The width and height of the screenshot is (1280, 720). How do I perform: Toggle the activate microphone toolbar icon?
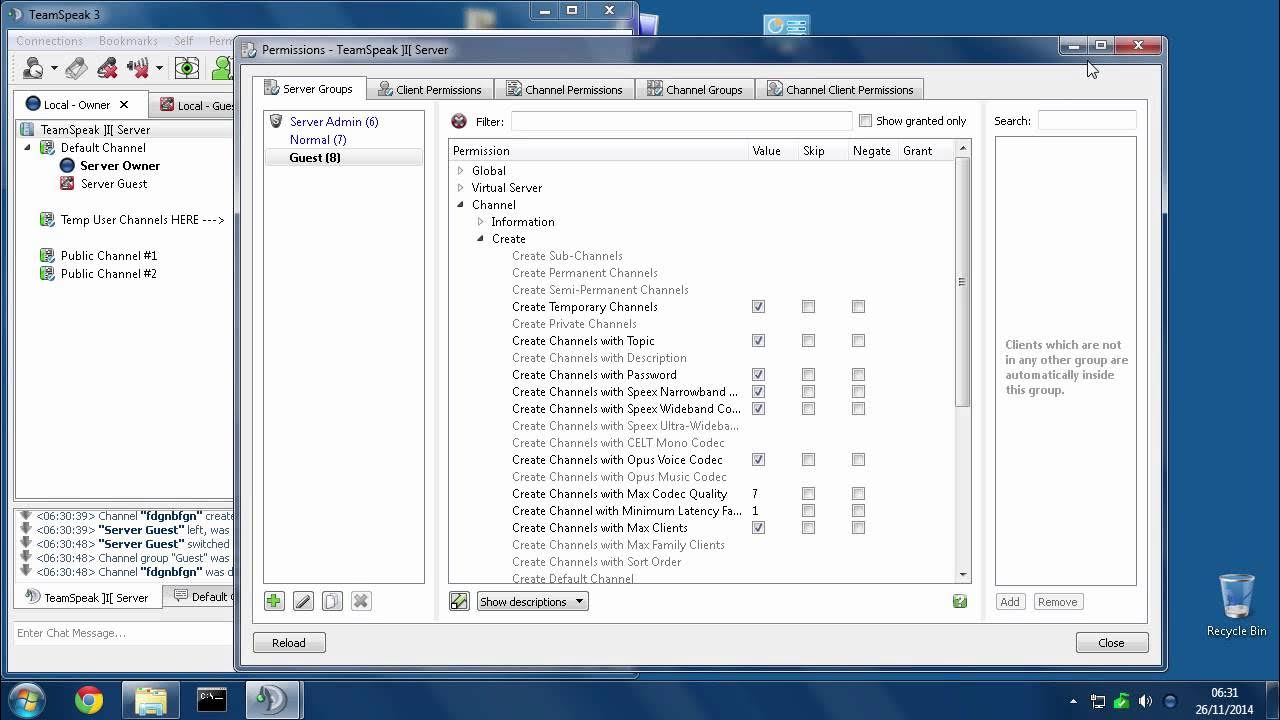pos(76,68)
